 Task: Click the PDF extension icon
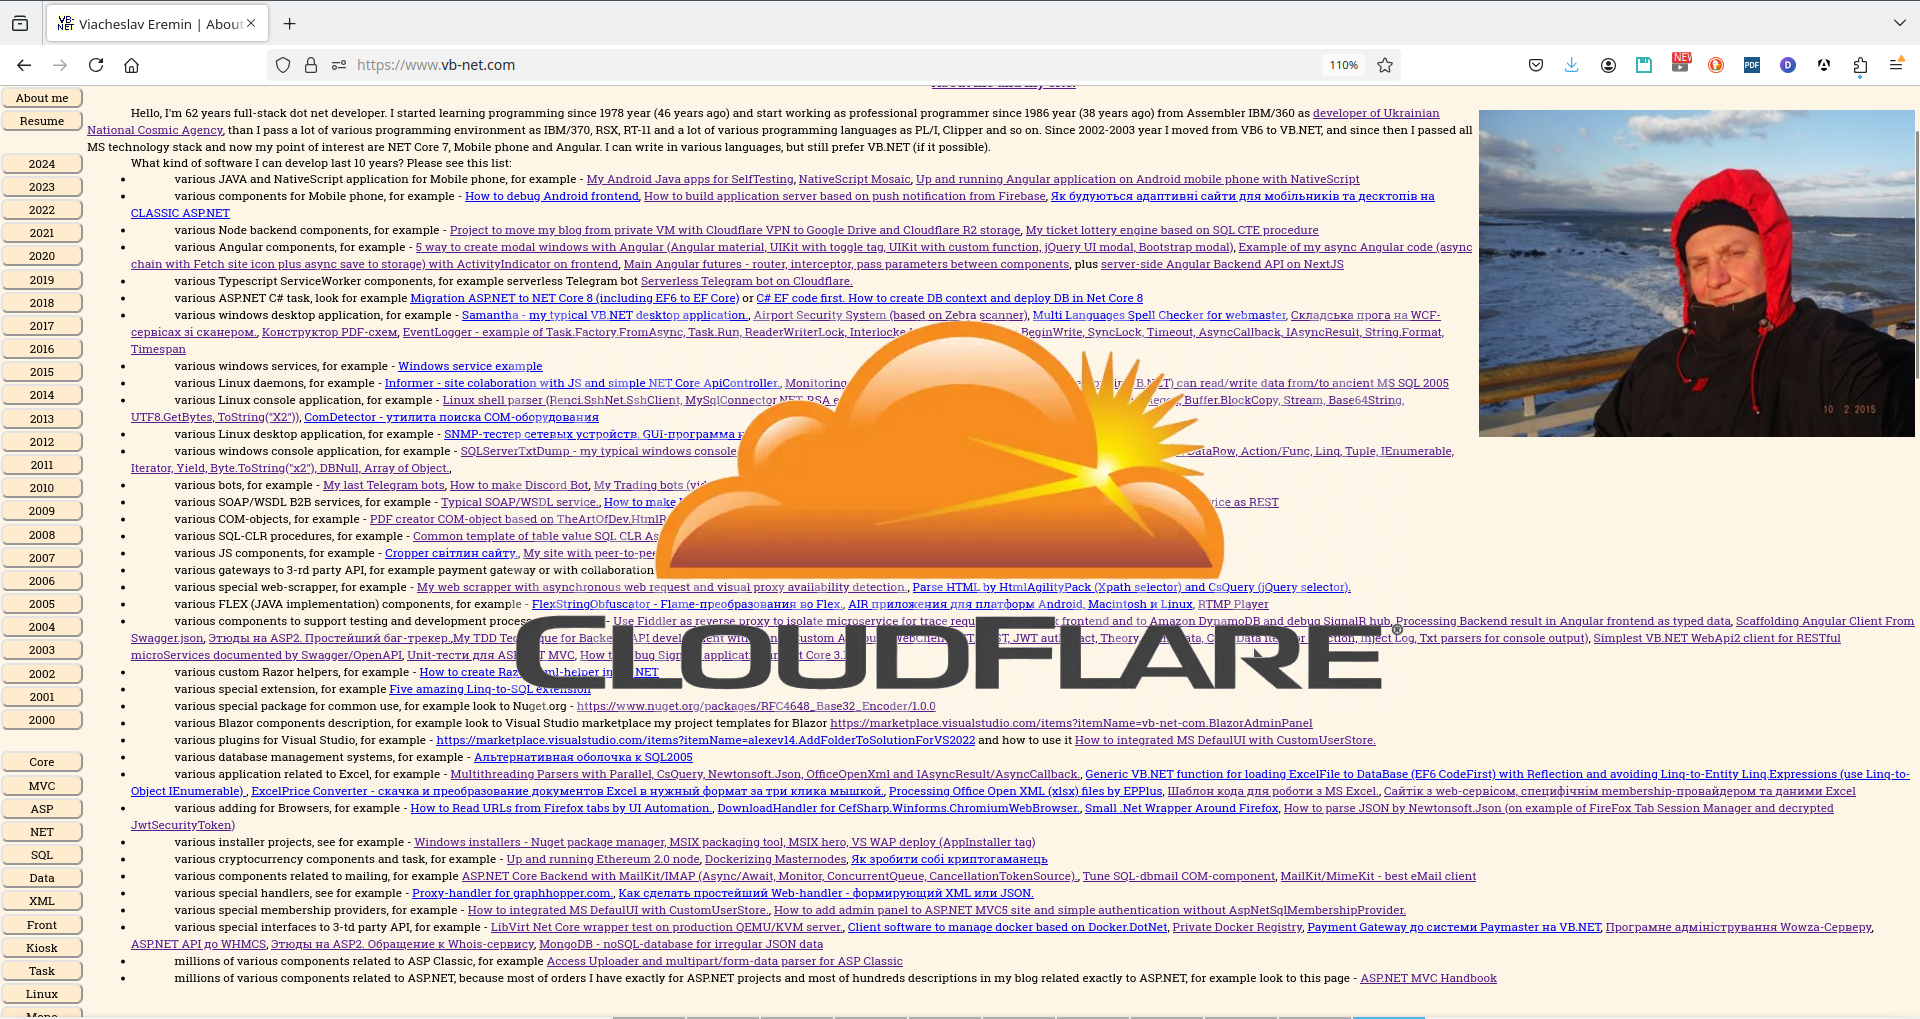click(x=1752, y=65)
